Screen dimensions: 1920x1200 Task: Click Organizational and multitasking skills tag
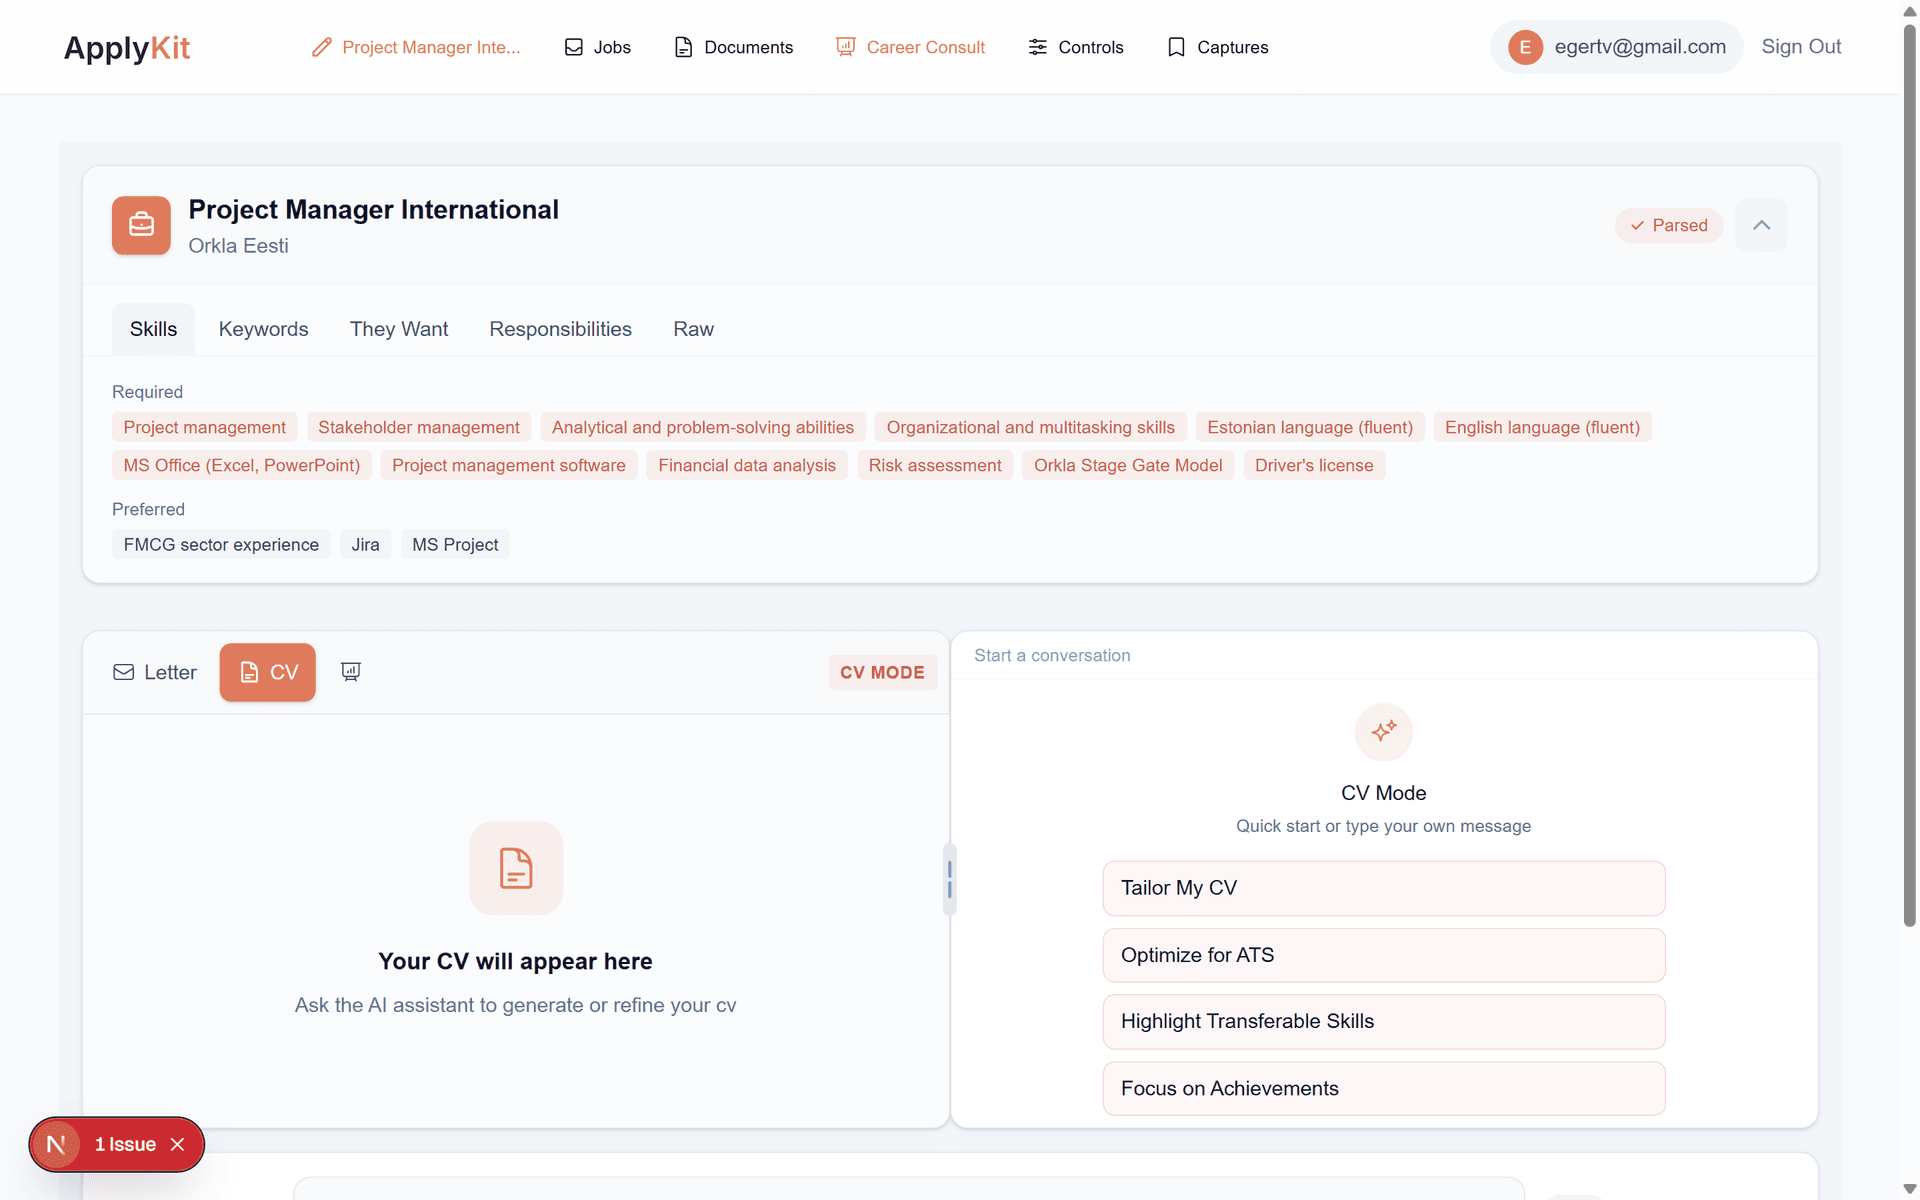click(1031, 427)
